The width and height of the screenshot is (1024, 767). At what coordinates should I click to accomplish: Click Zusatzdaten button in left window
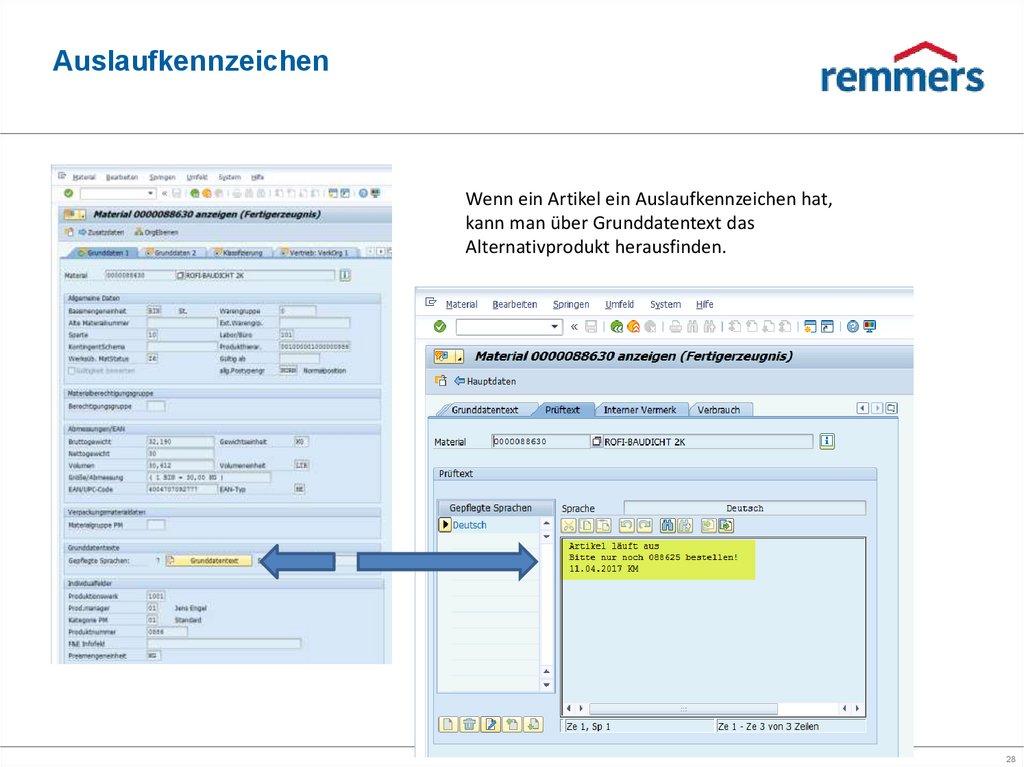click(x=101, y=233)
